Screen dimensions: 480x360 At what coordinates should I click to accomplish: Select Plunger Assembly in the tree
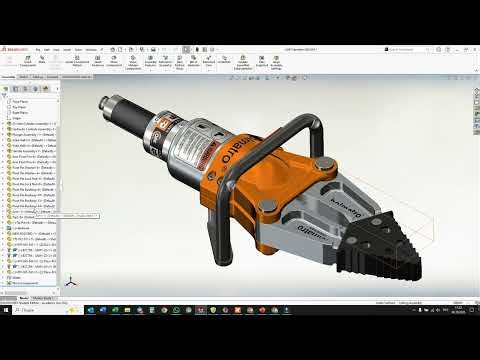point(31,134)
